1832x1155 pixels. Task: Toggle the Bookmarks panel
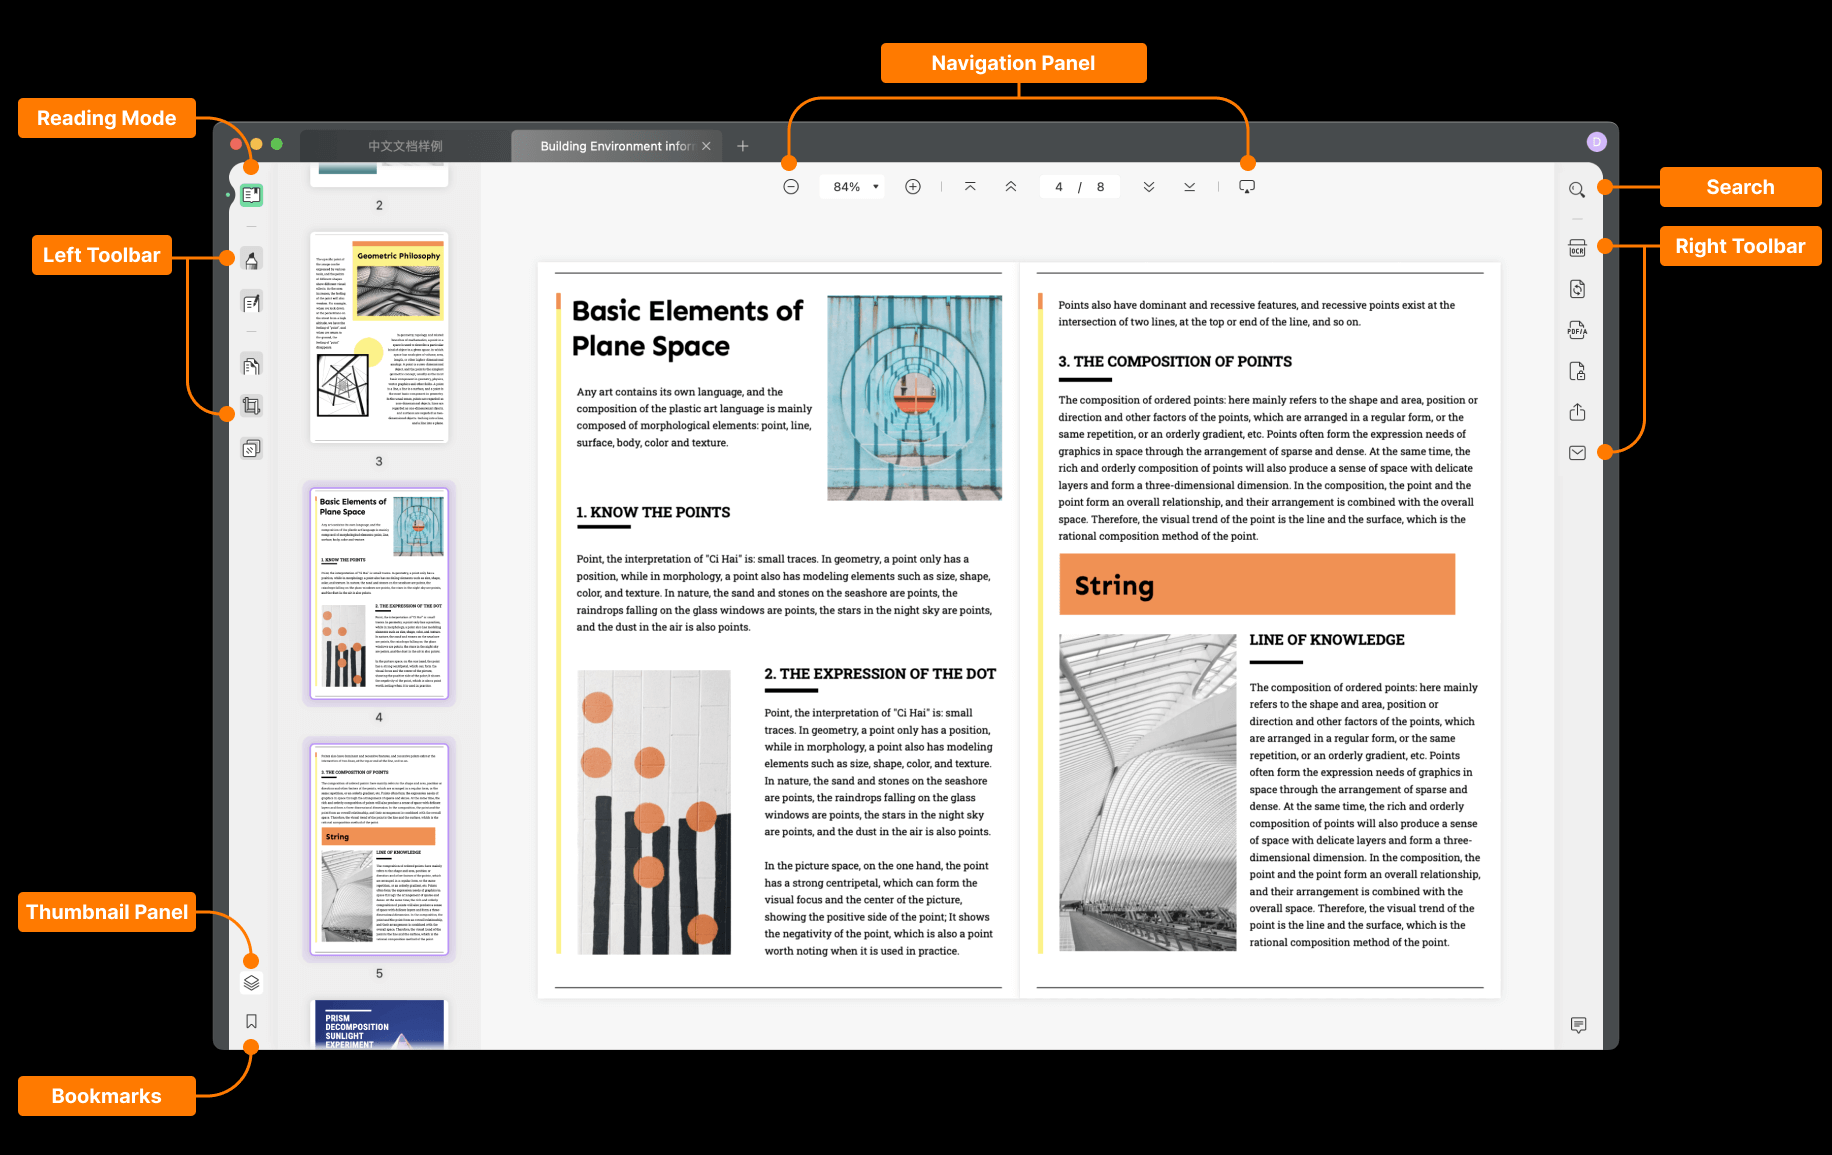pyautogui.click(x=252, y=1021)
